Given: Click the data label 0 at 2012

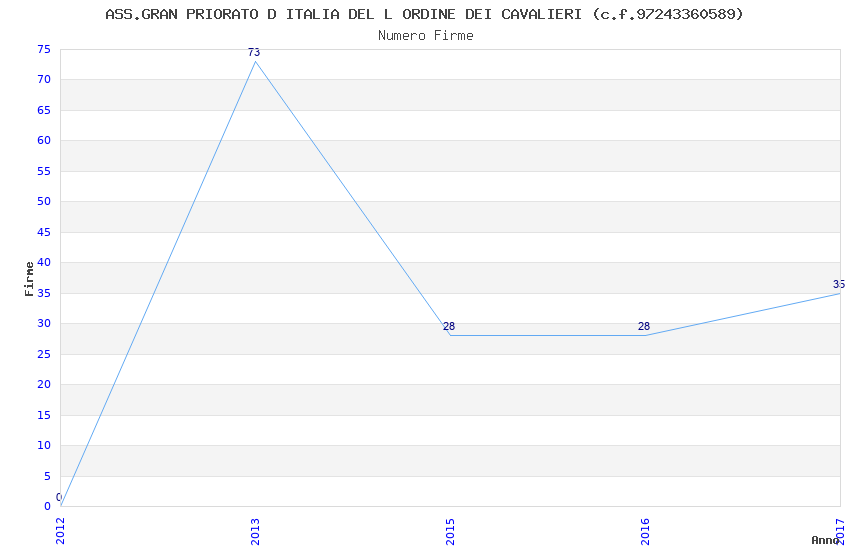Looking at the screenshot, I should (x=59, y=497).
